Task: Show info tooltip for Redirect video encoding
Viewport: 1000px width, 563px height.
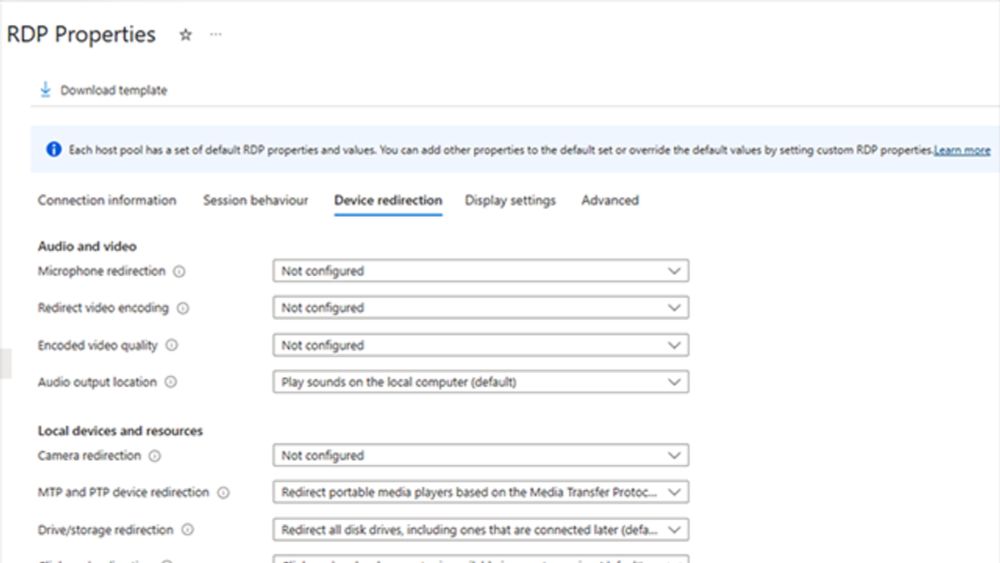Action: (182, 309)
